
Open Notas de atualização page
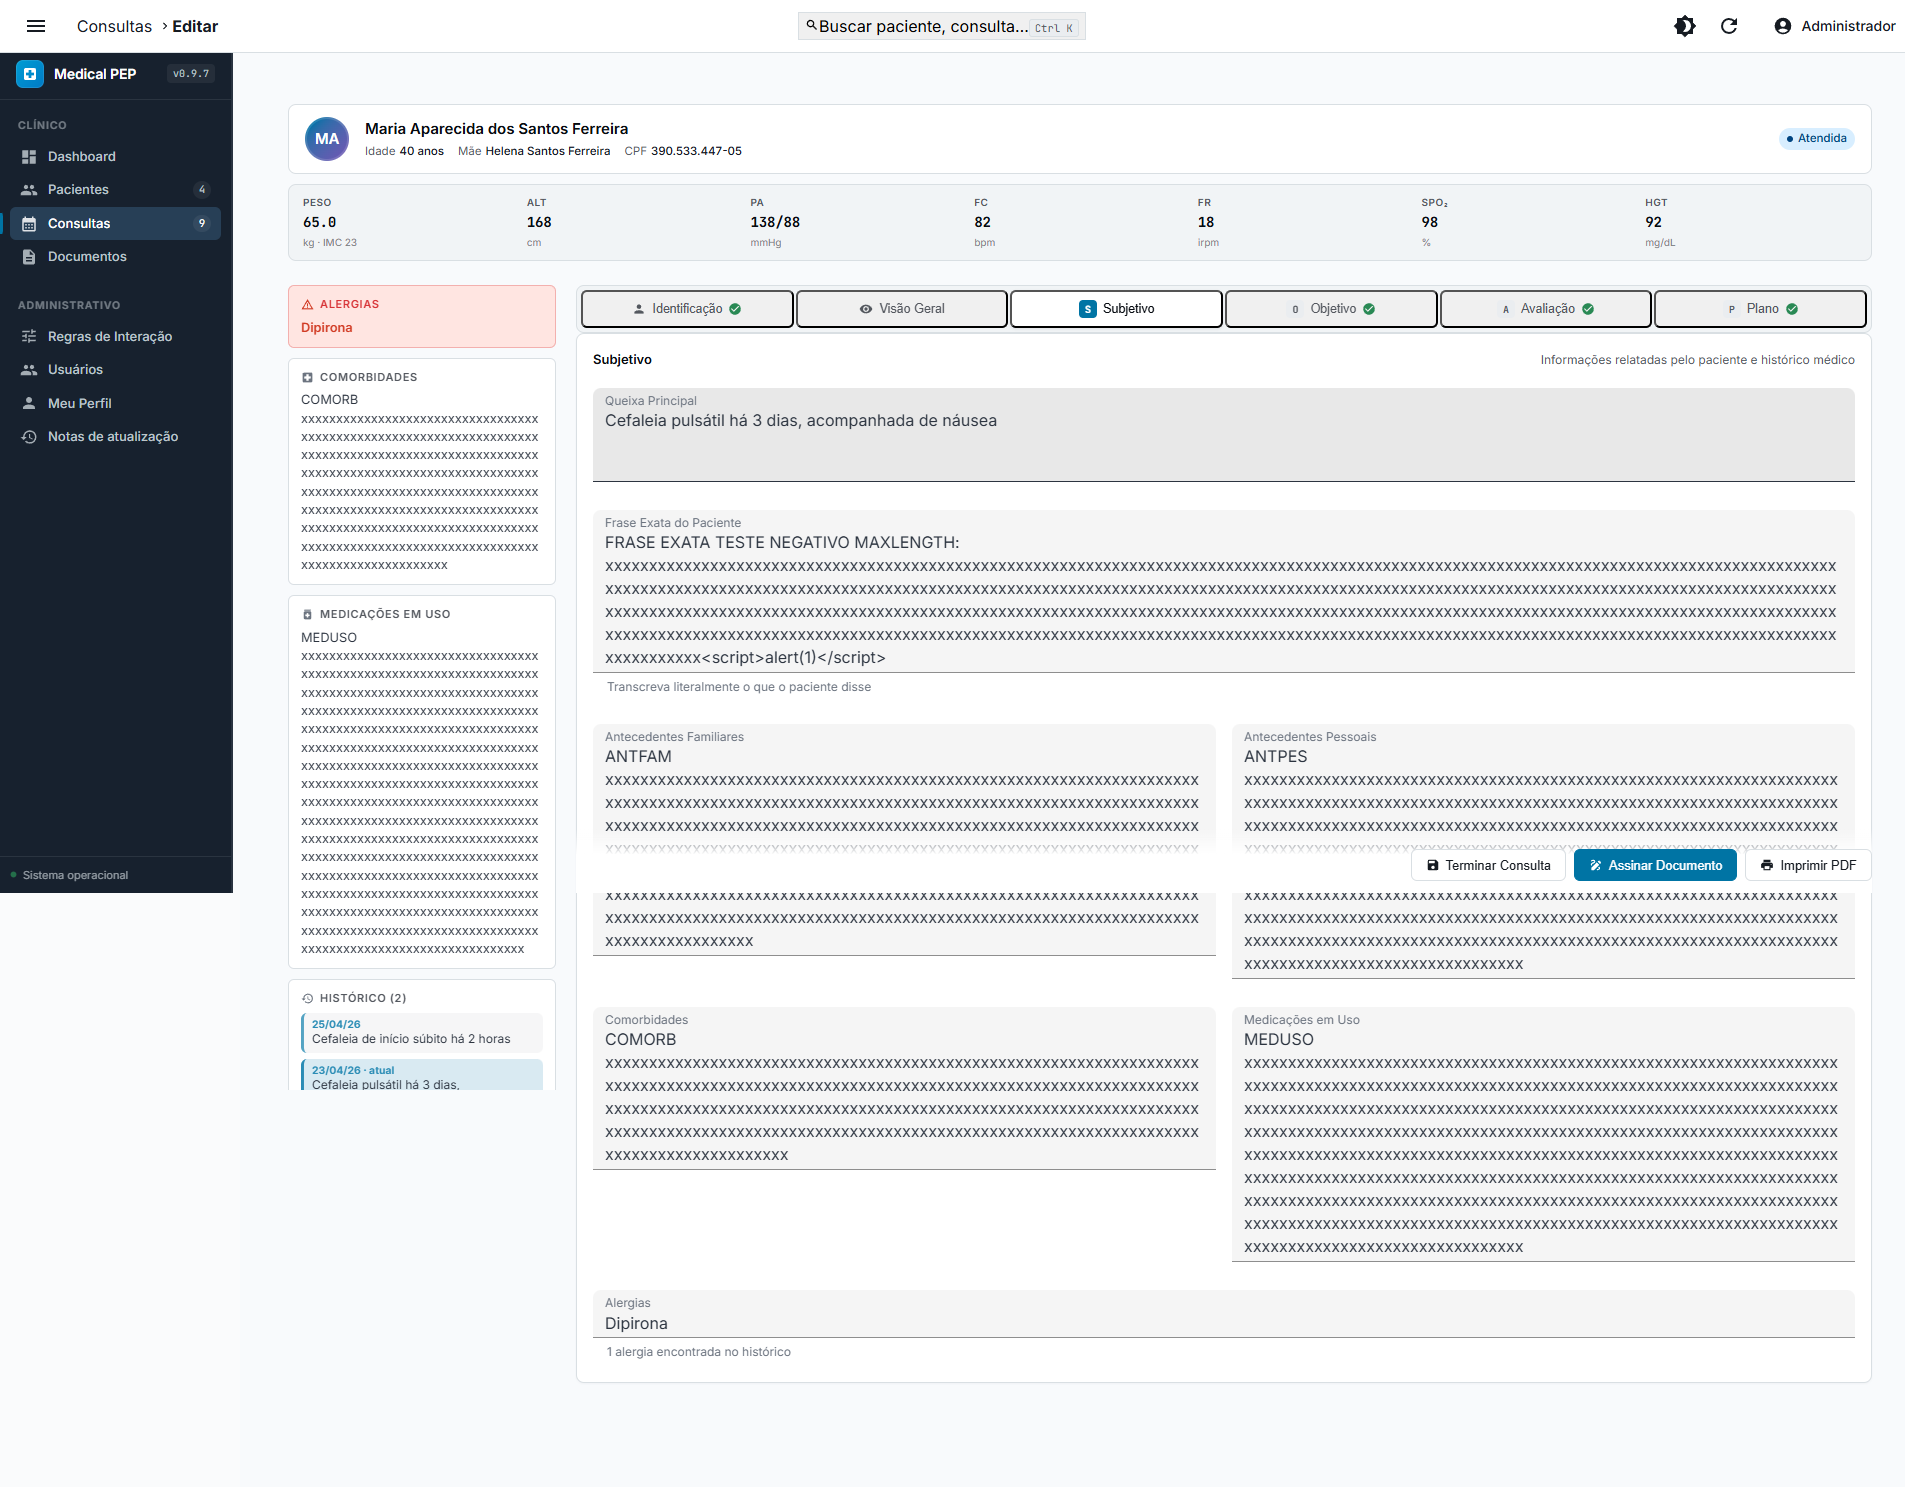click(115, 437)
